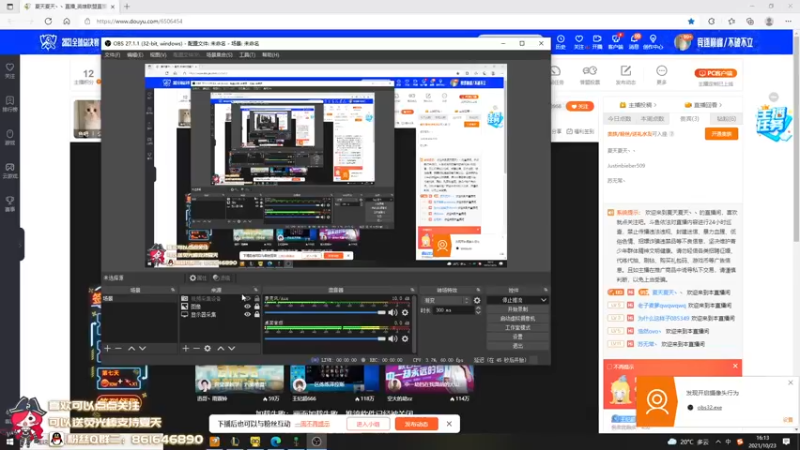
Task: Click the browser address bar URL
Action: (139, 21)
